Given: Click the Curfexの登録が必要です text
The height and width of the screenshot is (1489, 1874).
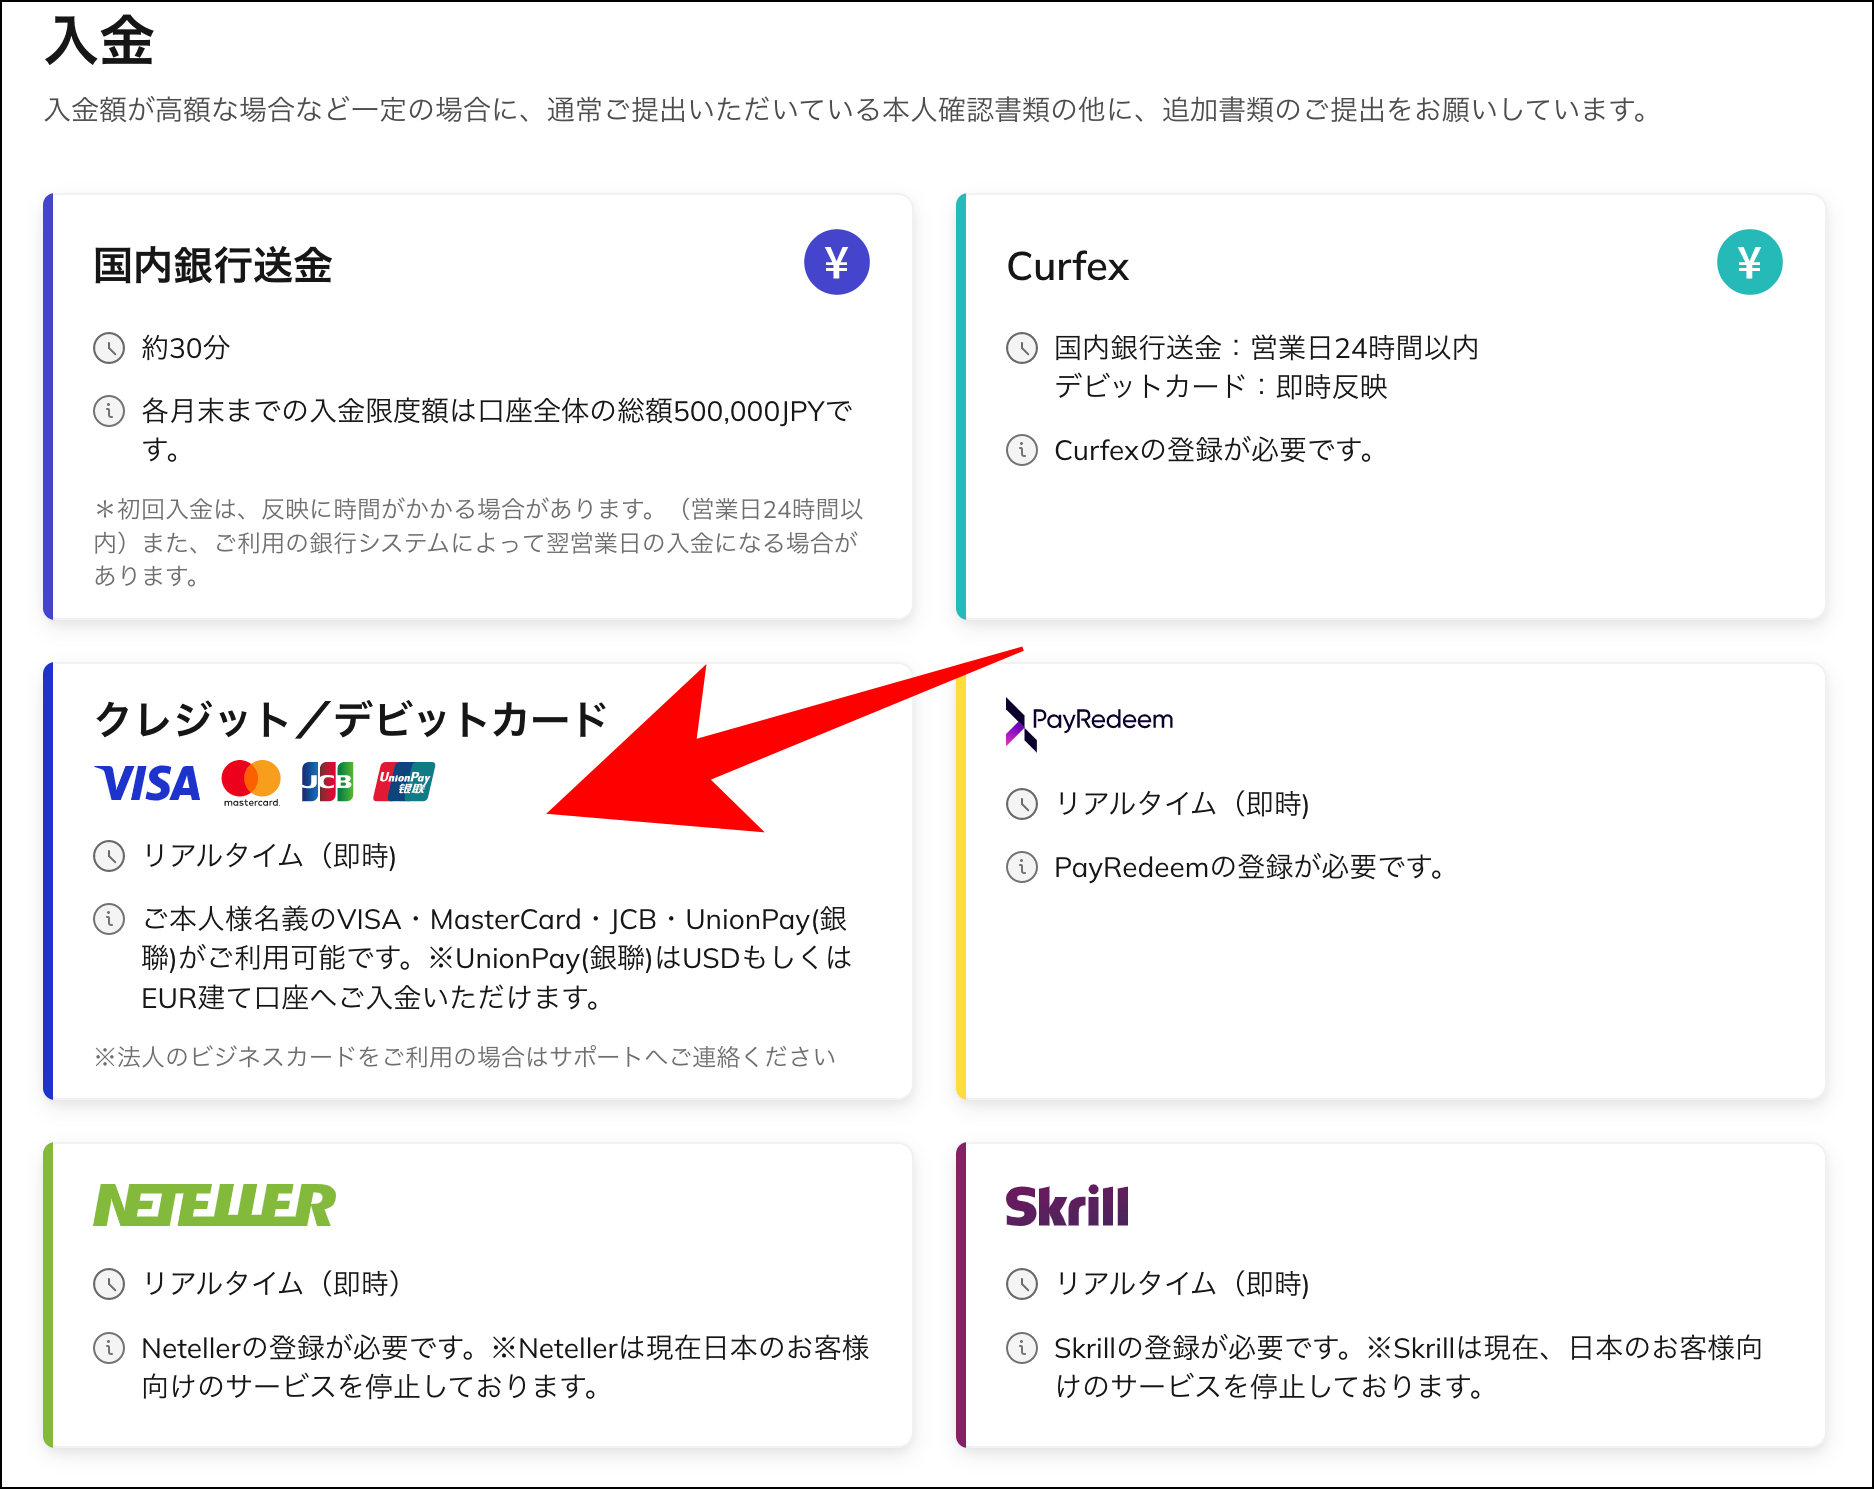Looking at the screenshot, I should pos(1214,450).
